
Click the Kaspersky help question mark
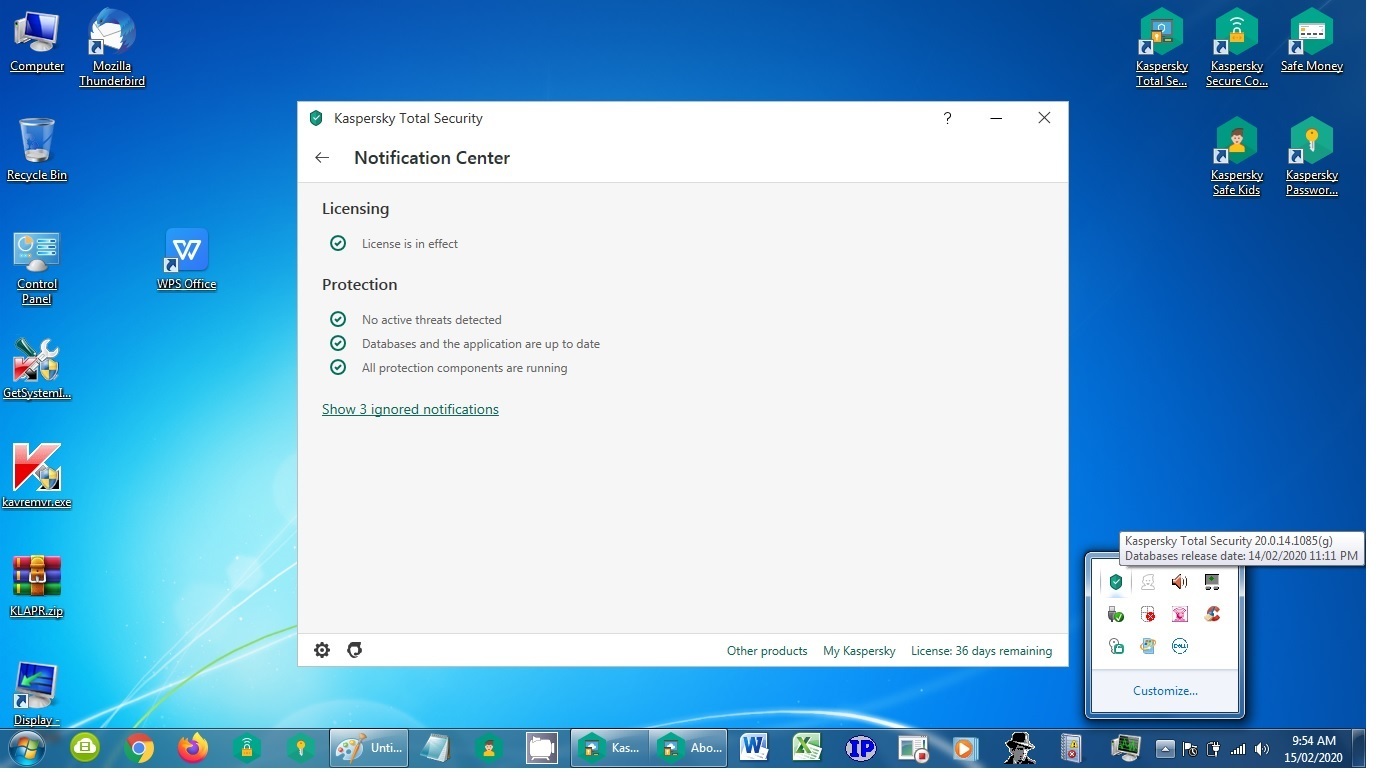(947, 118)
